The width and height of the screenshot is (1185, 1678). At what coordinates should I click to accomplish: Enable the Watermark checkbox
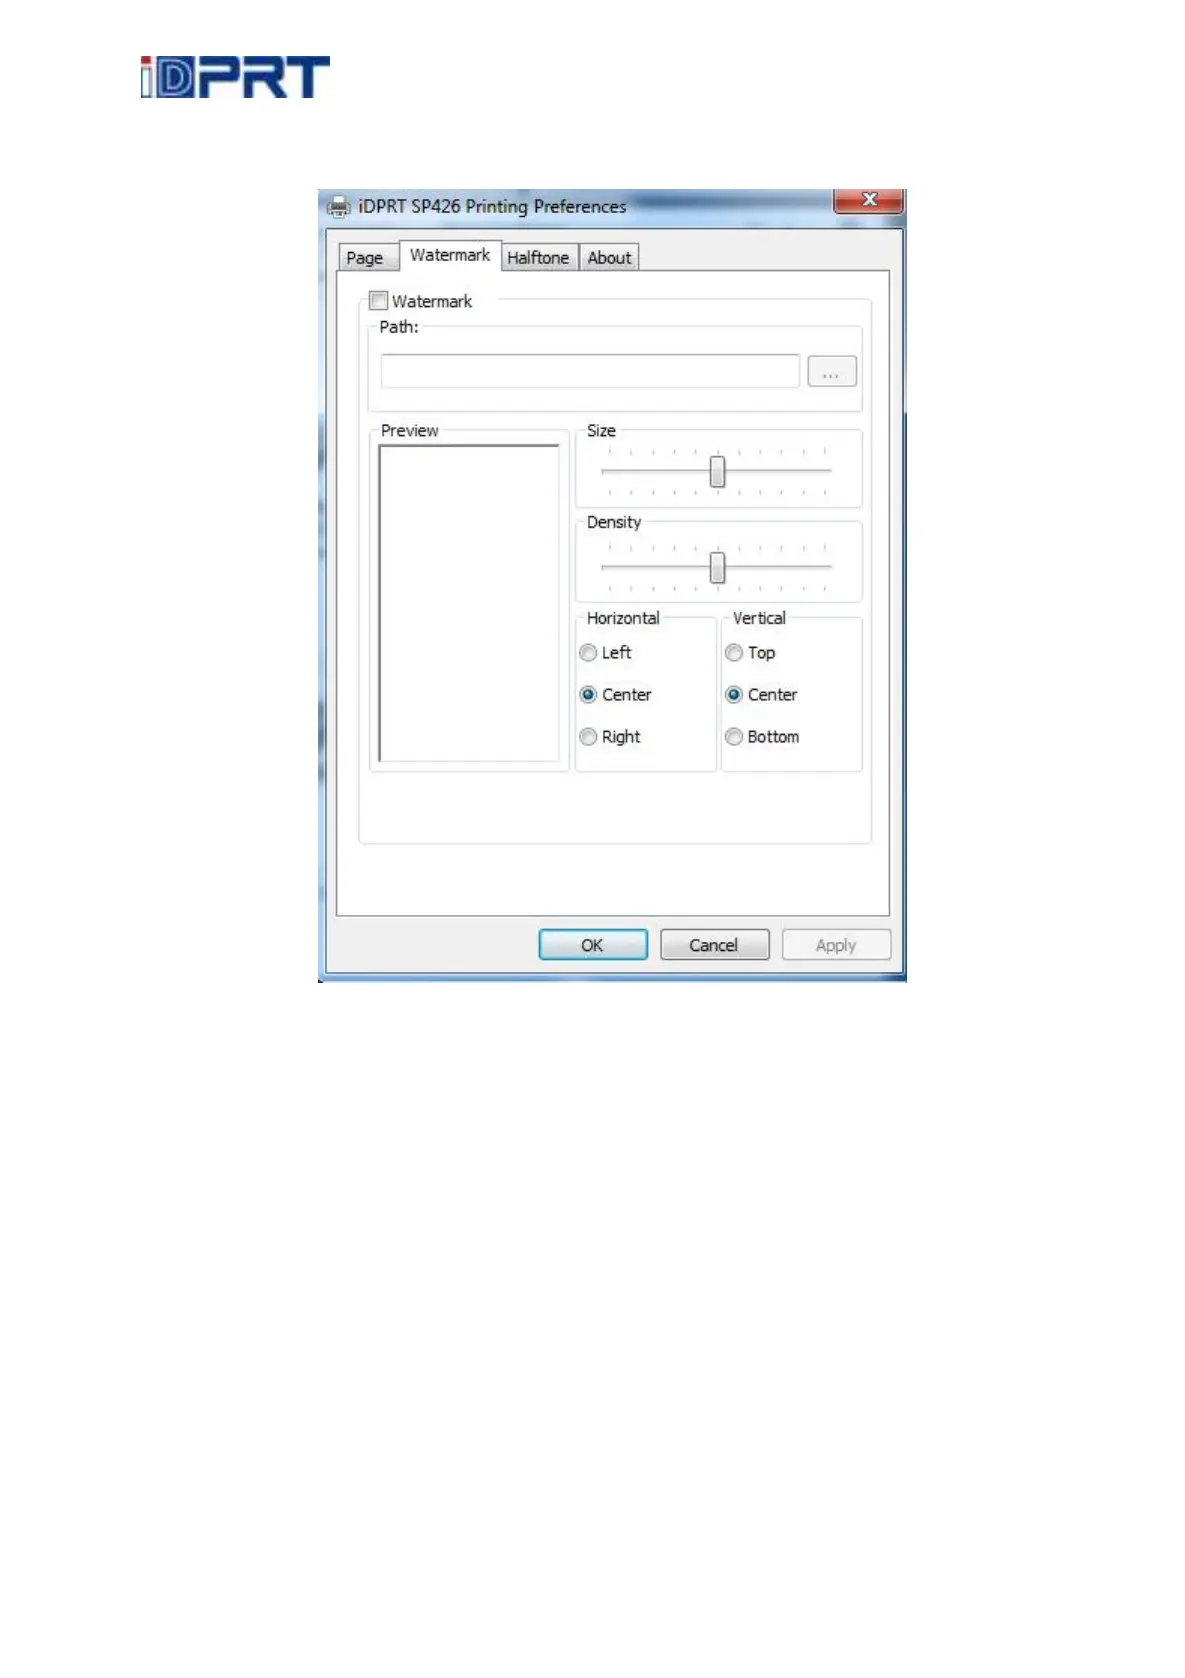pos(378,301)
